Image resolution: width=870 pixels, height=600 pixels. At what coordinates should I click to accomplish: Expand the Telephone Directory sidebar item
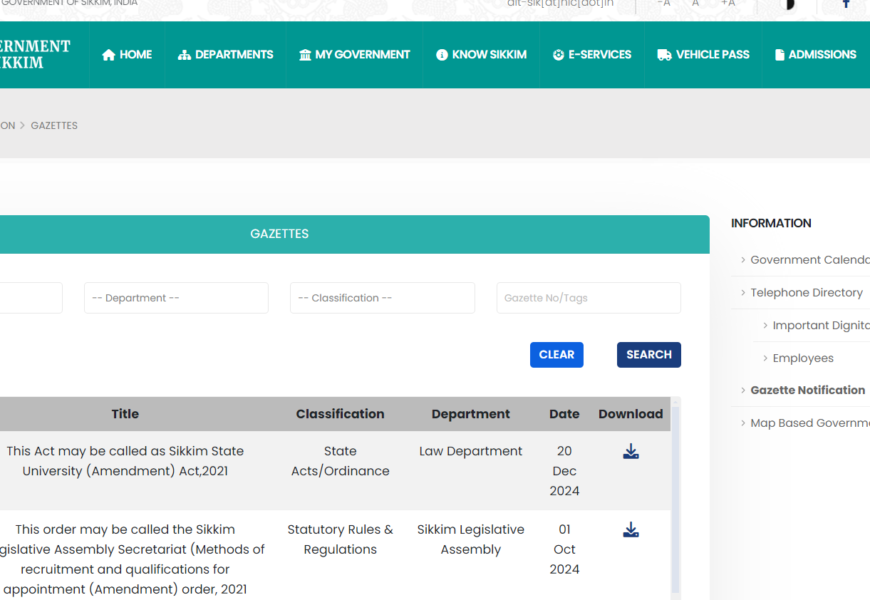(x=806, y=293)
